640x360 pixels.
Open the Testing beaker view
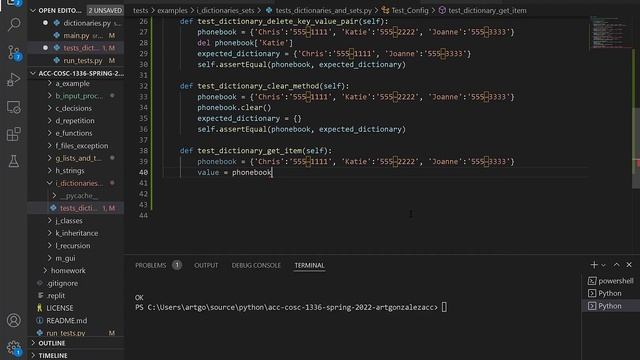coord(14,161)
